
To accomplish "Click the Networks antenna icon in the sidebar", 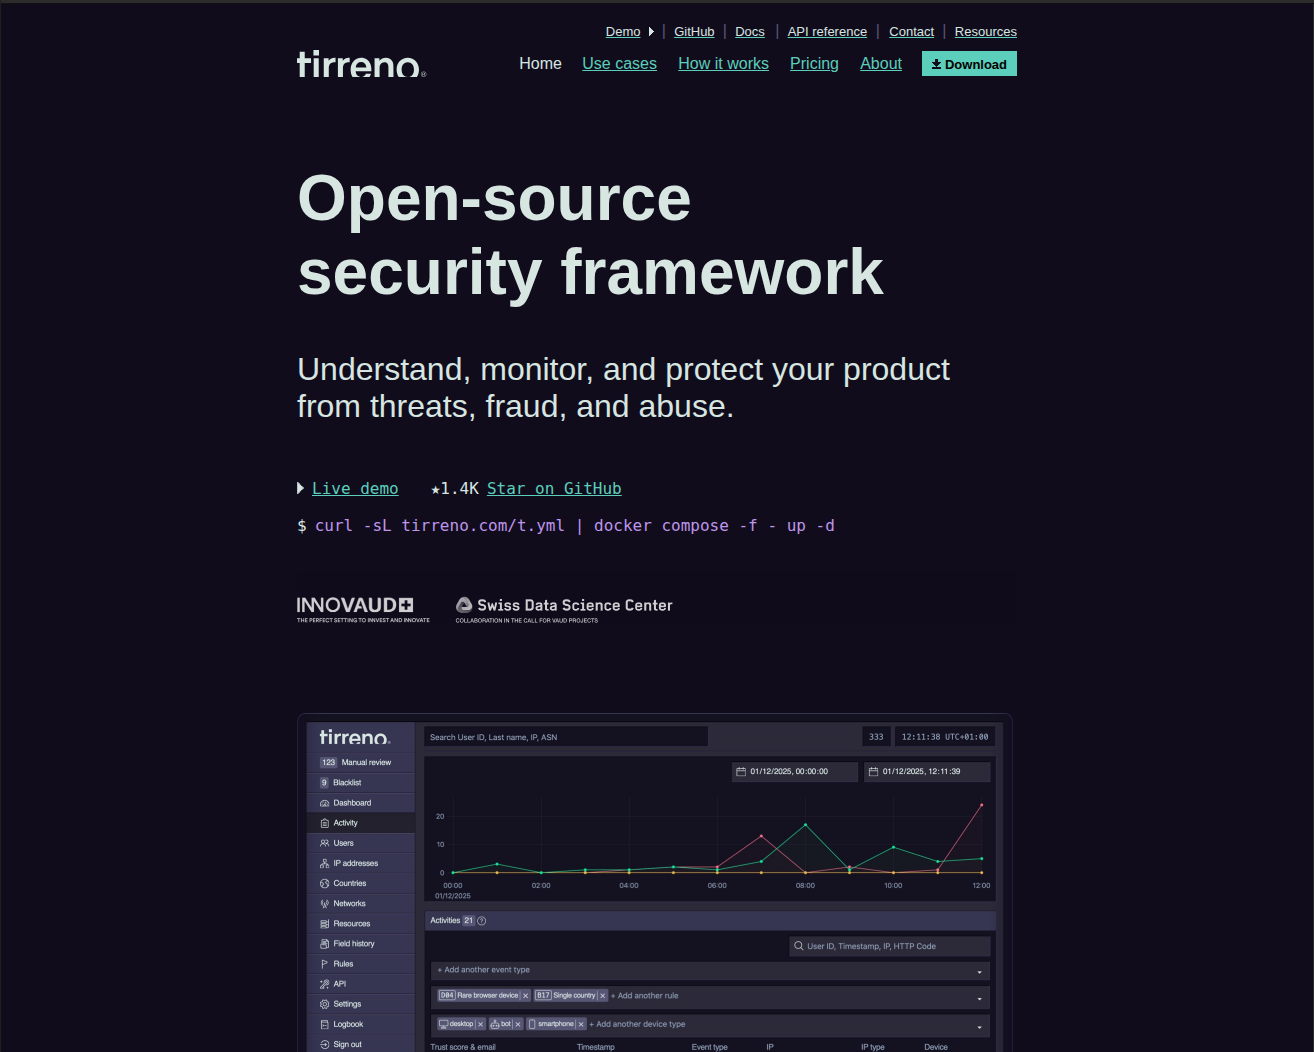I will tap(324, 904).
